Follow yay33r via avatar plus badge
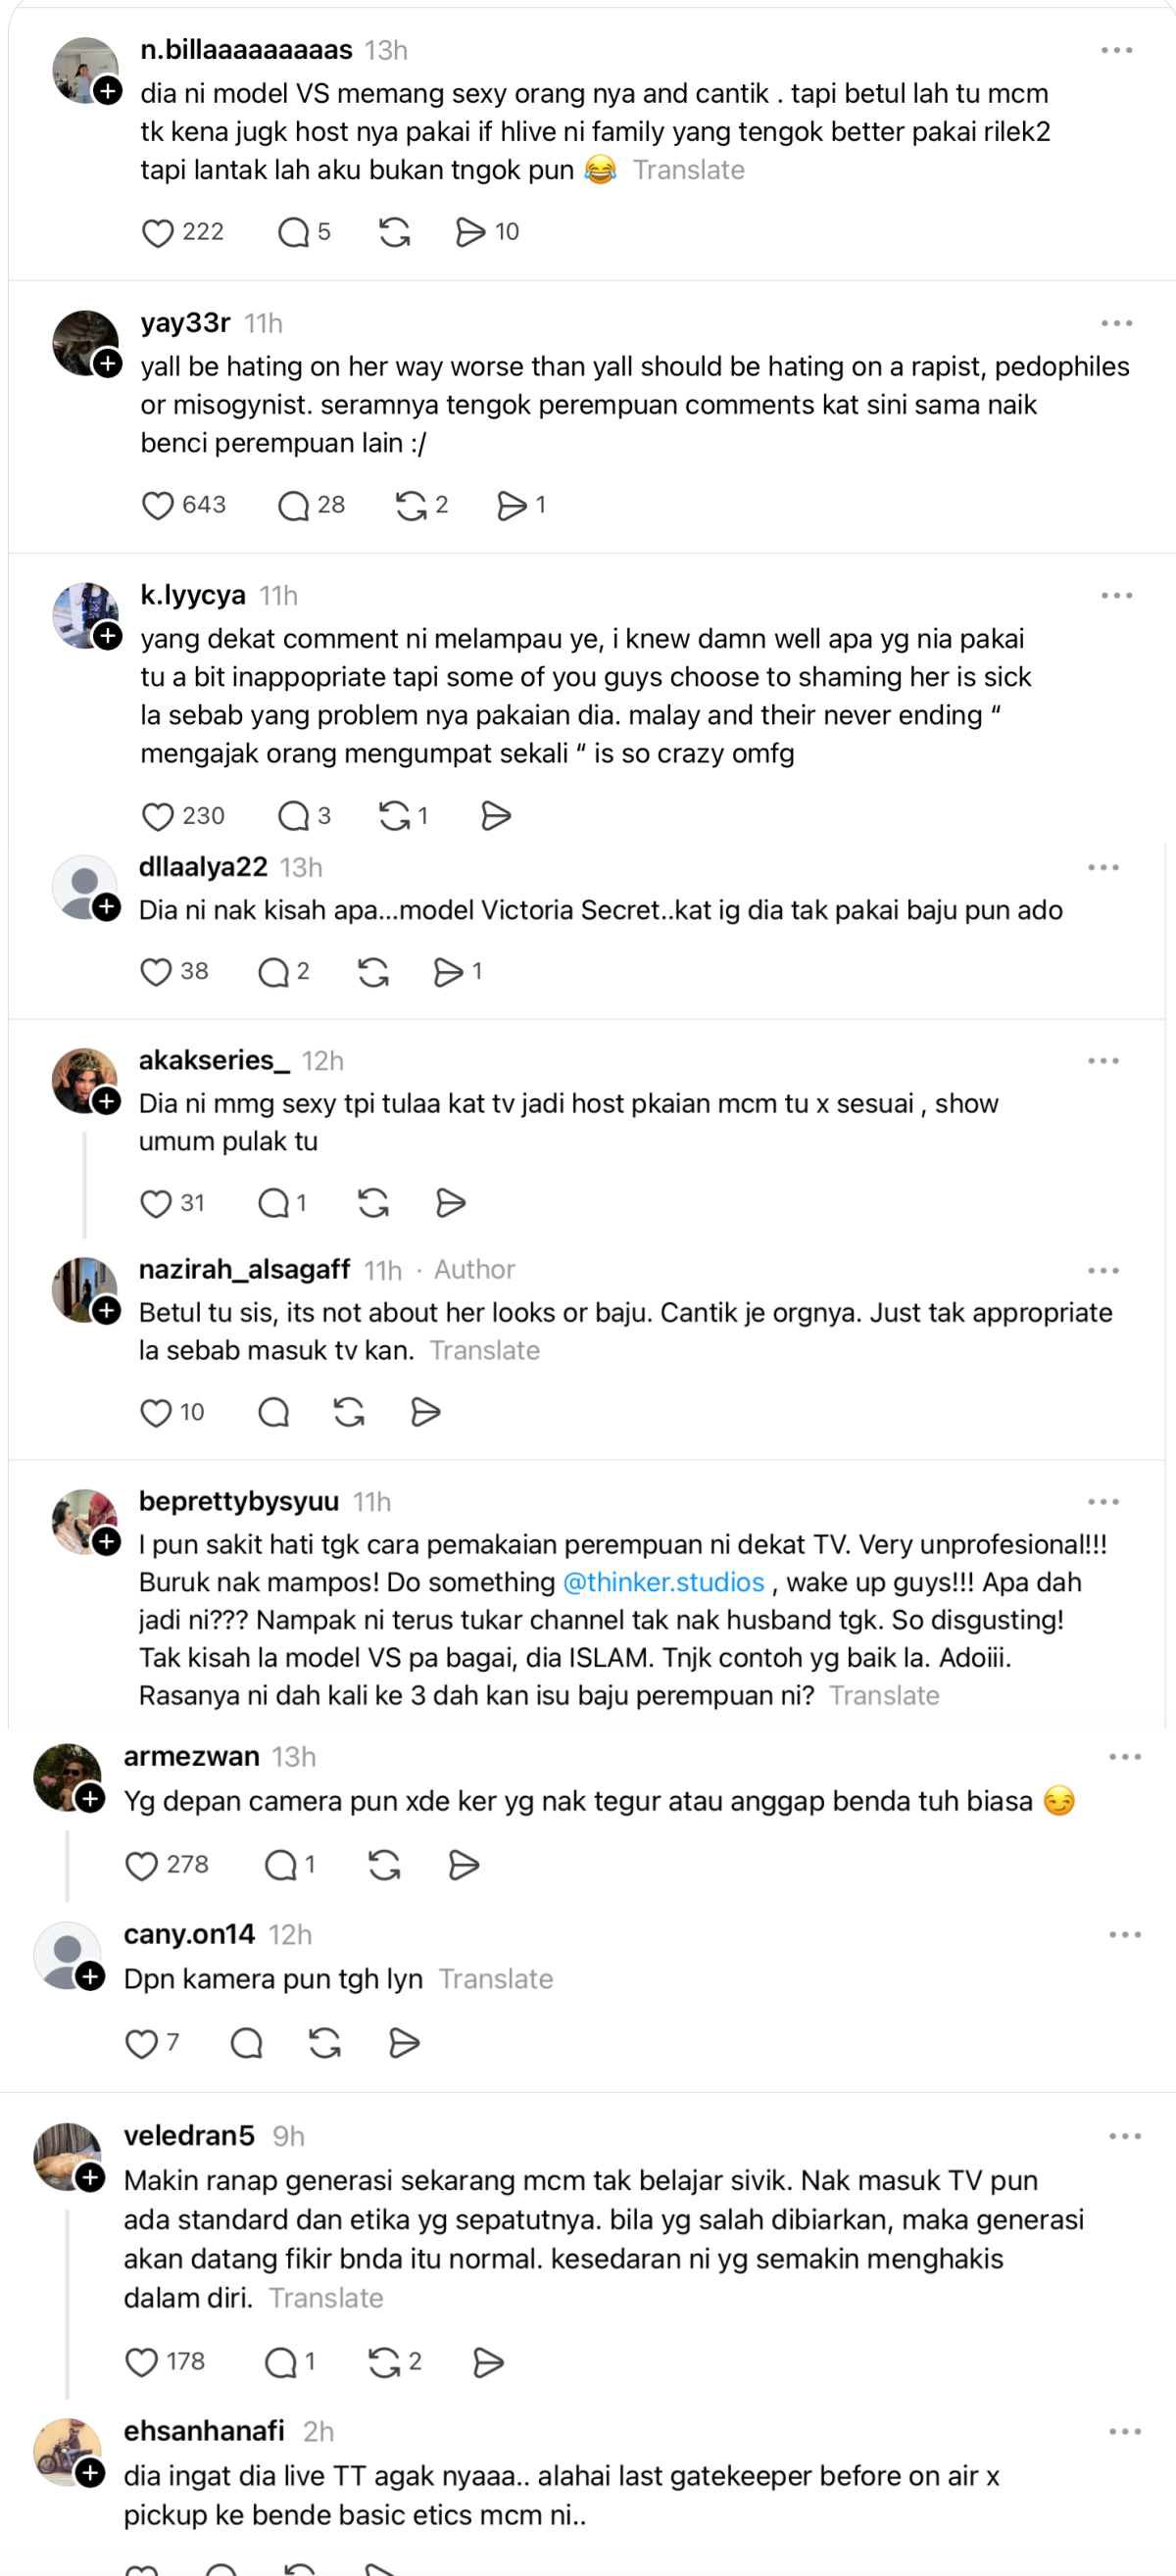Image resolution: width=1176 pixels, height=2576 pixels. click(x=108, y=364)
